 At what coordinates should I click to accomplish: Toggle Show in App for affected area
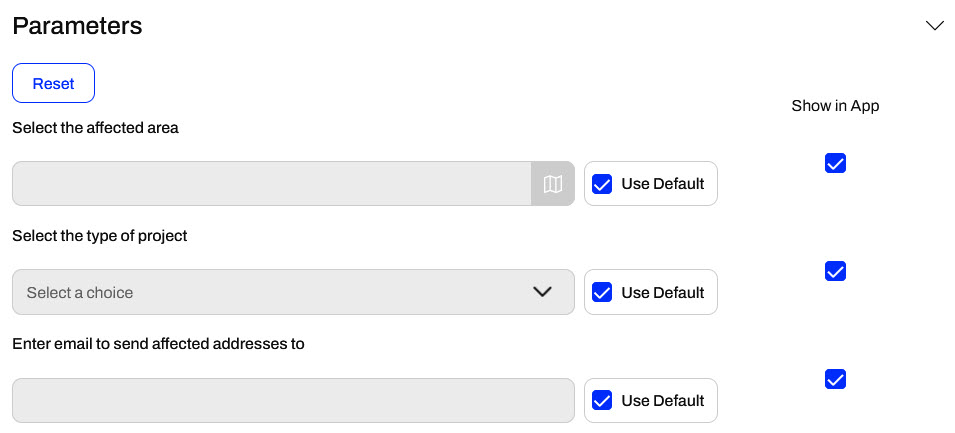(x=836, y=163)
